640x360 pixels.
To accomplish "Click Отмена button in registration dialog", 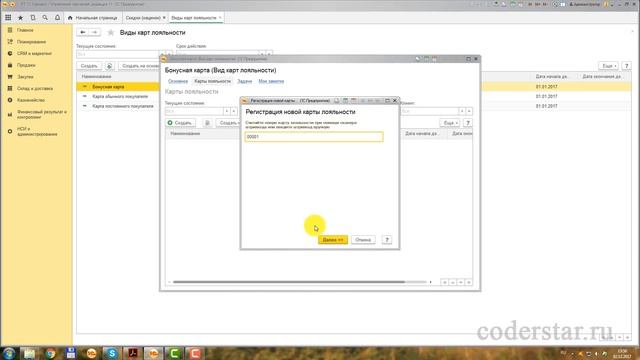I will coord(363,240).
